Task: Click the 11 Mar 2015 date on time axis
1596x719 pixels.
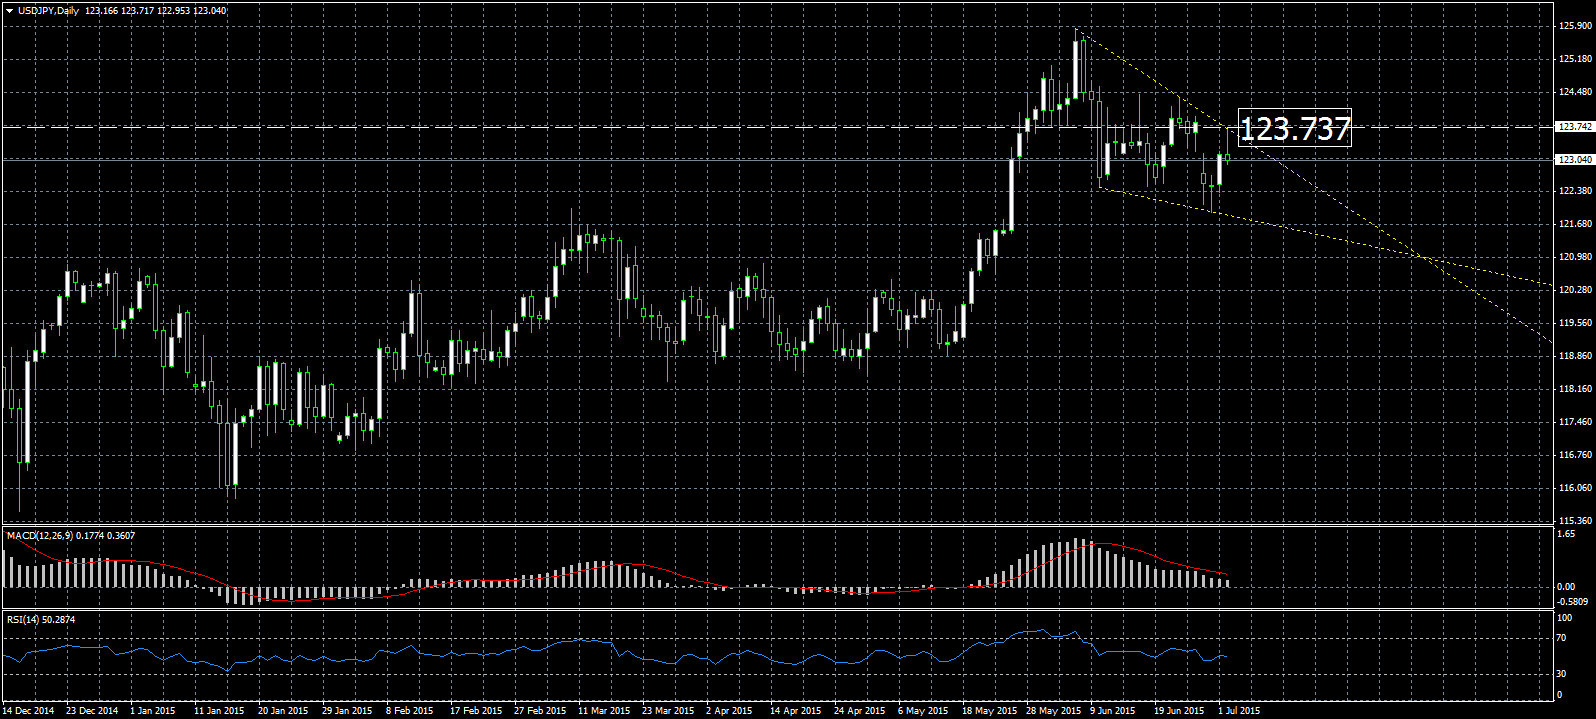Action: (x=604, y=711)
